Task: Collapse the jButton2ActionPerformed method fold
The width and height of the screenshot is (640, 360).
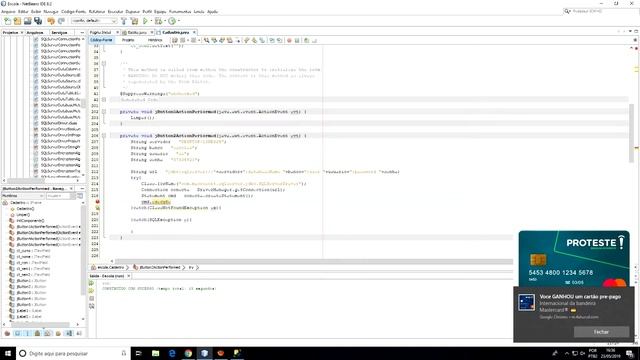Action: 104,136
